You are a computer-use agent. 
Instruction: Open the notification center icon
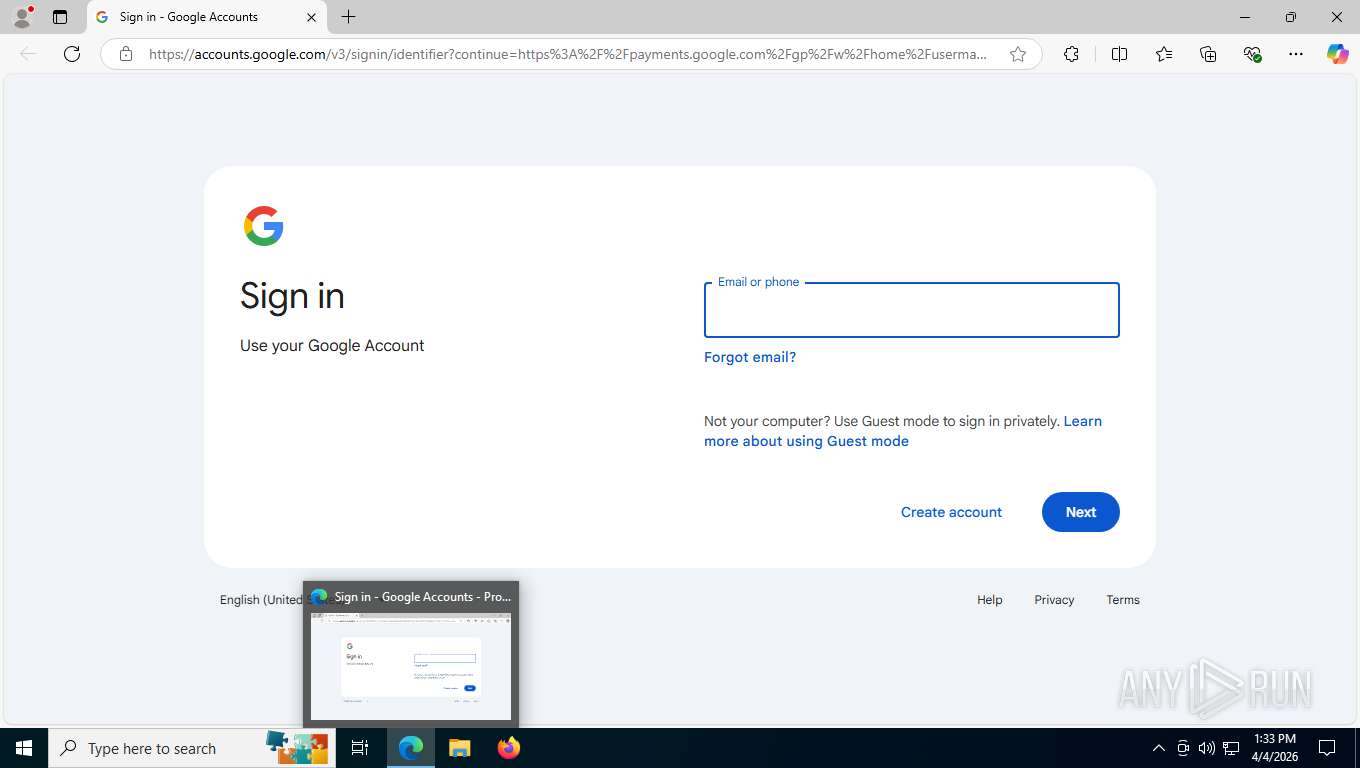pos(1327,748)
